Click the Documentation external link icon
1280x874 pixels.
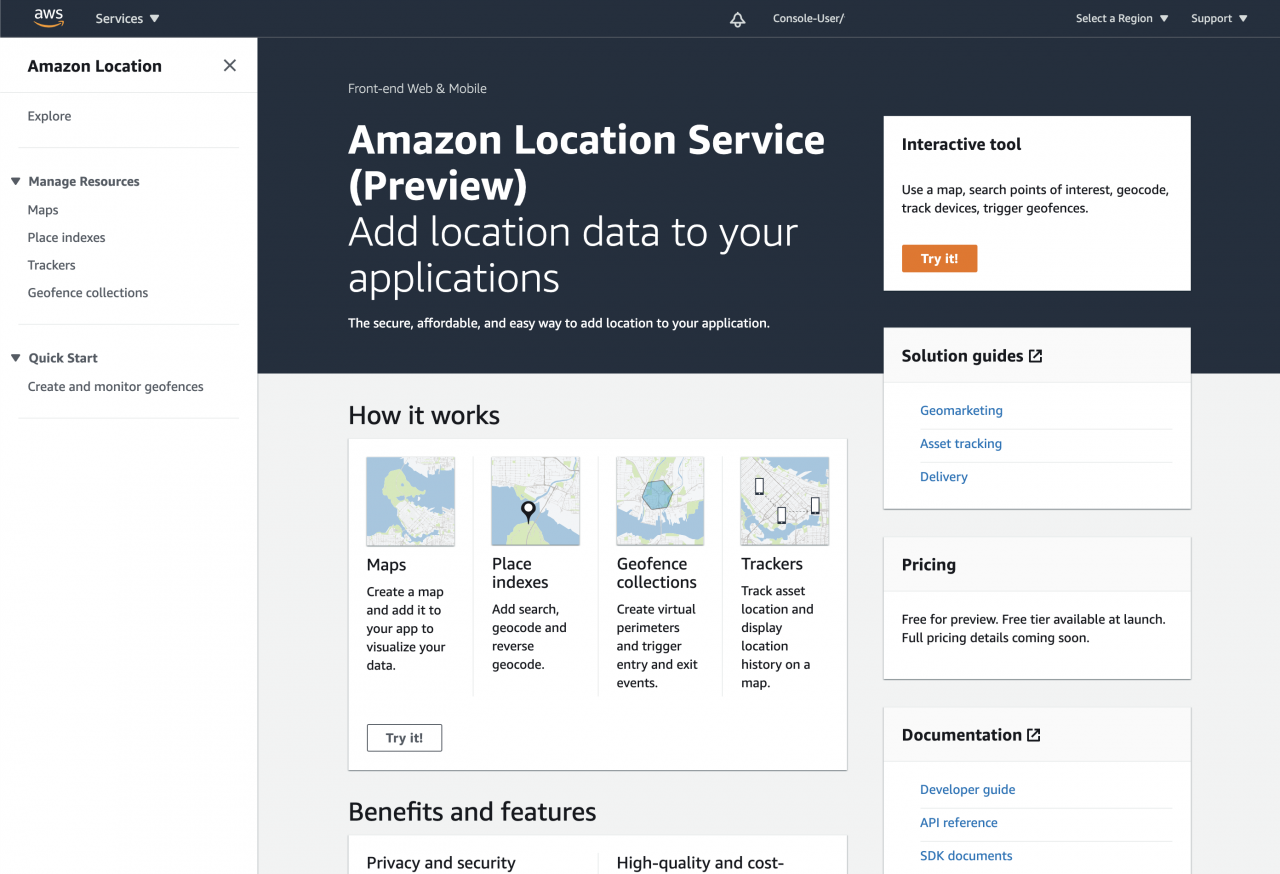tap(1035, 734)
